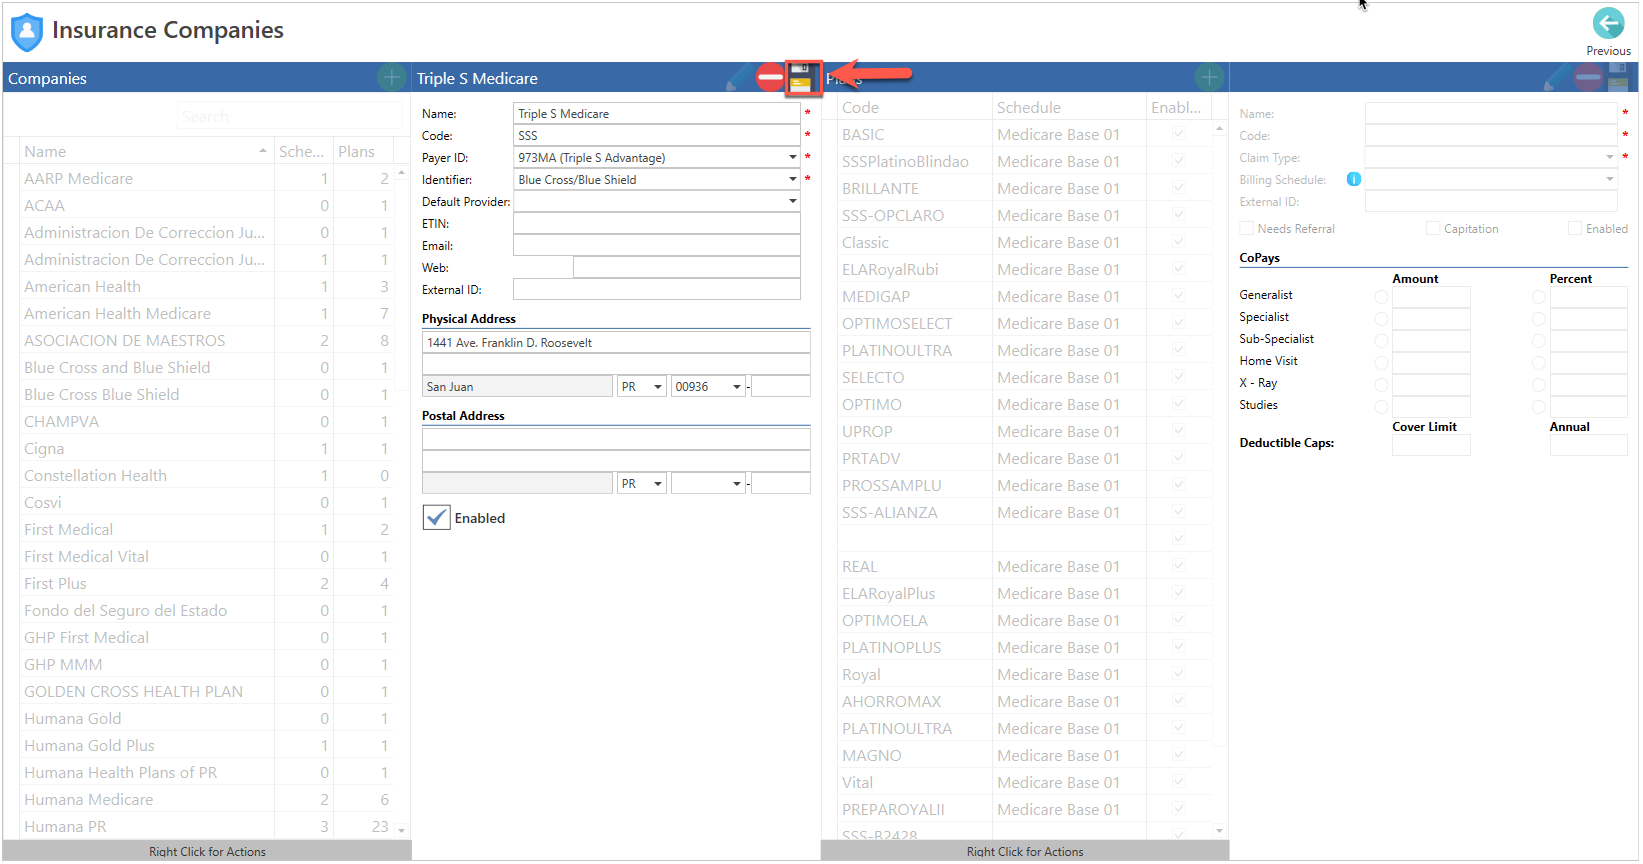Add a new company with plus icon

click(392, 77)
